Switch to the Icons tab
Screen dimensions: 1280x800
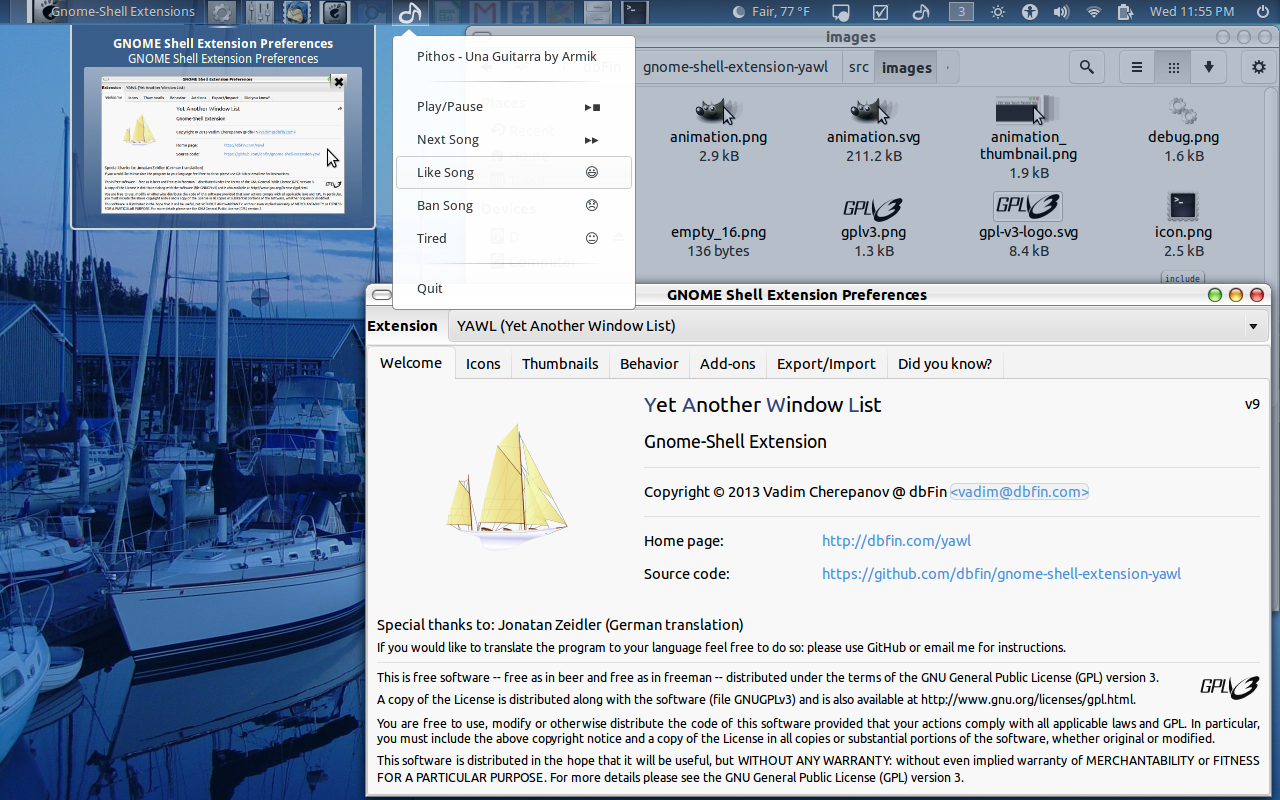[x=483, y=364]
